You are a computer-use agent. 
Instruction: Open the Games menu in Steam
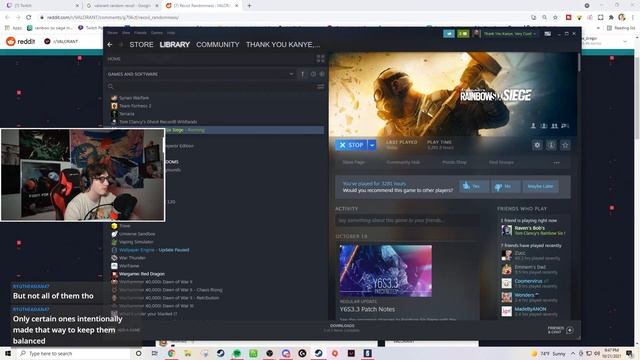tap(157, 33)
